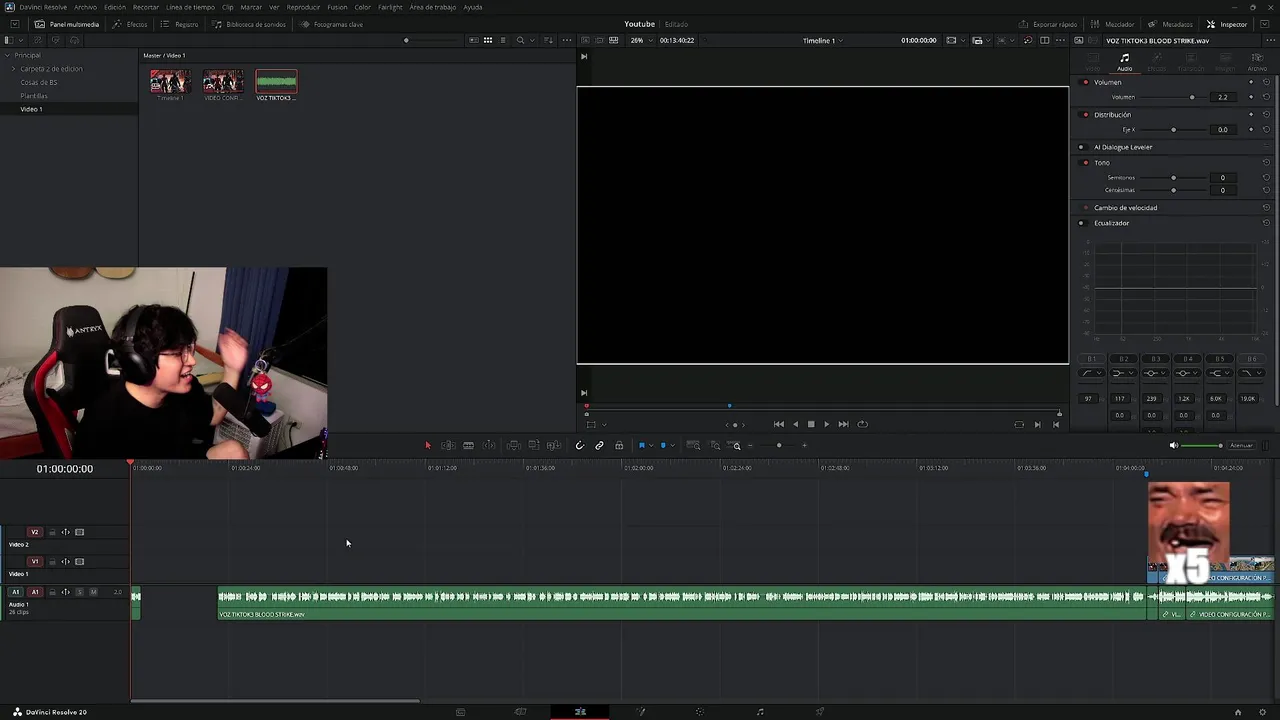The image size is (1280, 720).
Task: Open the Fairlight page icon
Action: click(760, 712)
